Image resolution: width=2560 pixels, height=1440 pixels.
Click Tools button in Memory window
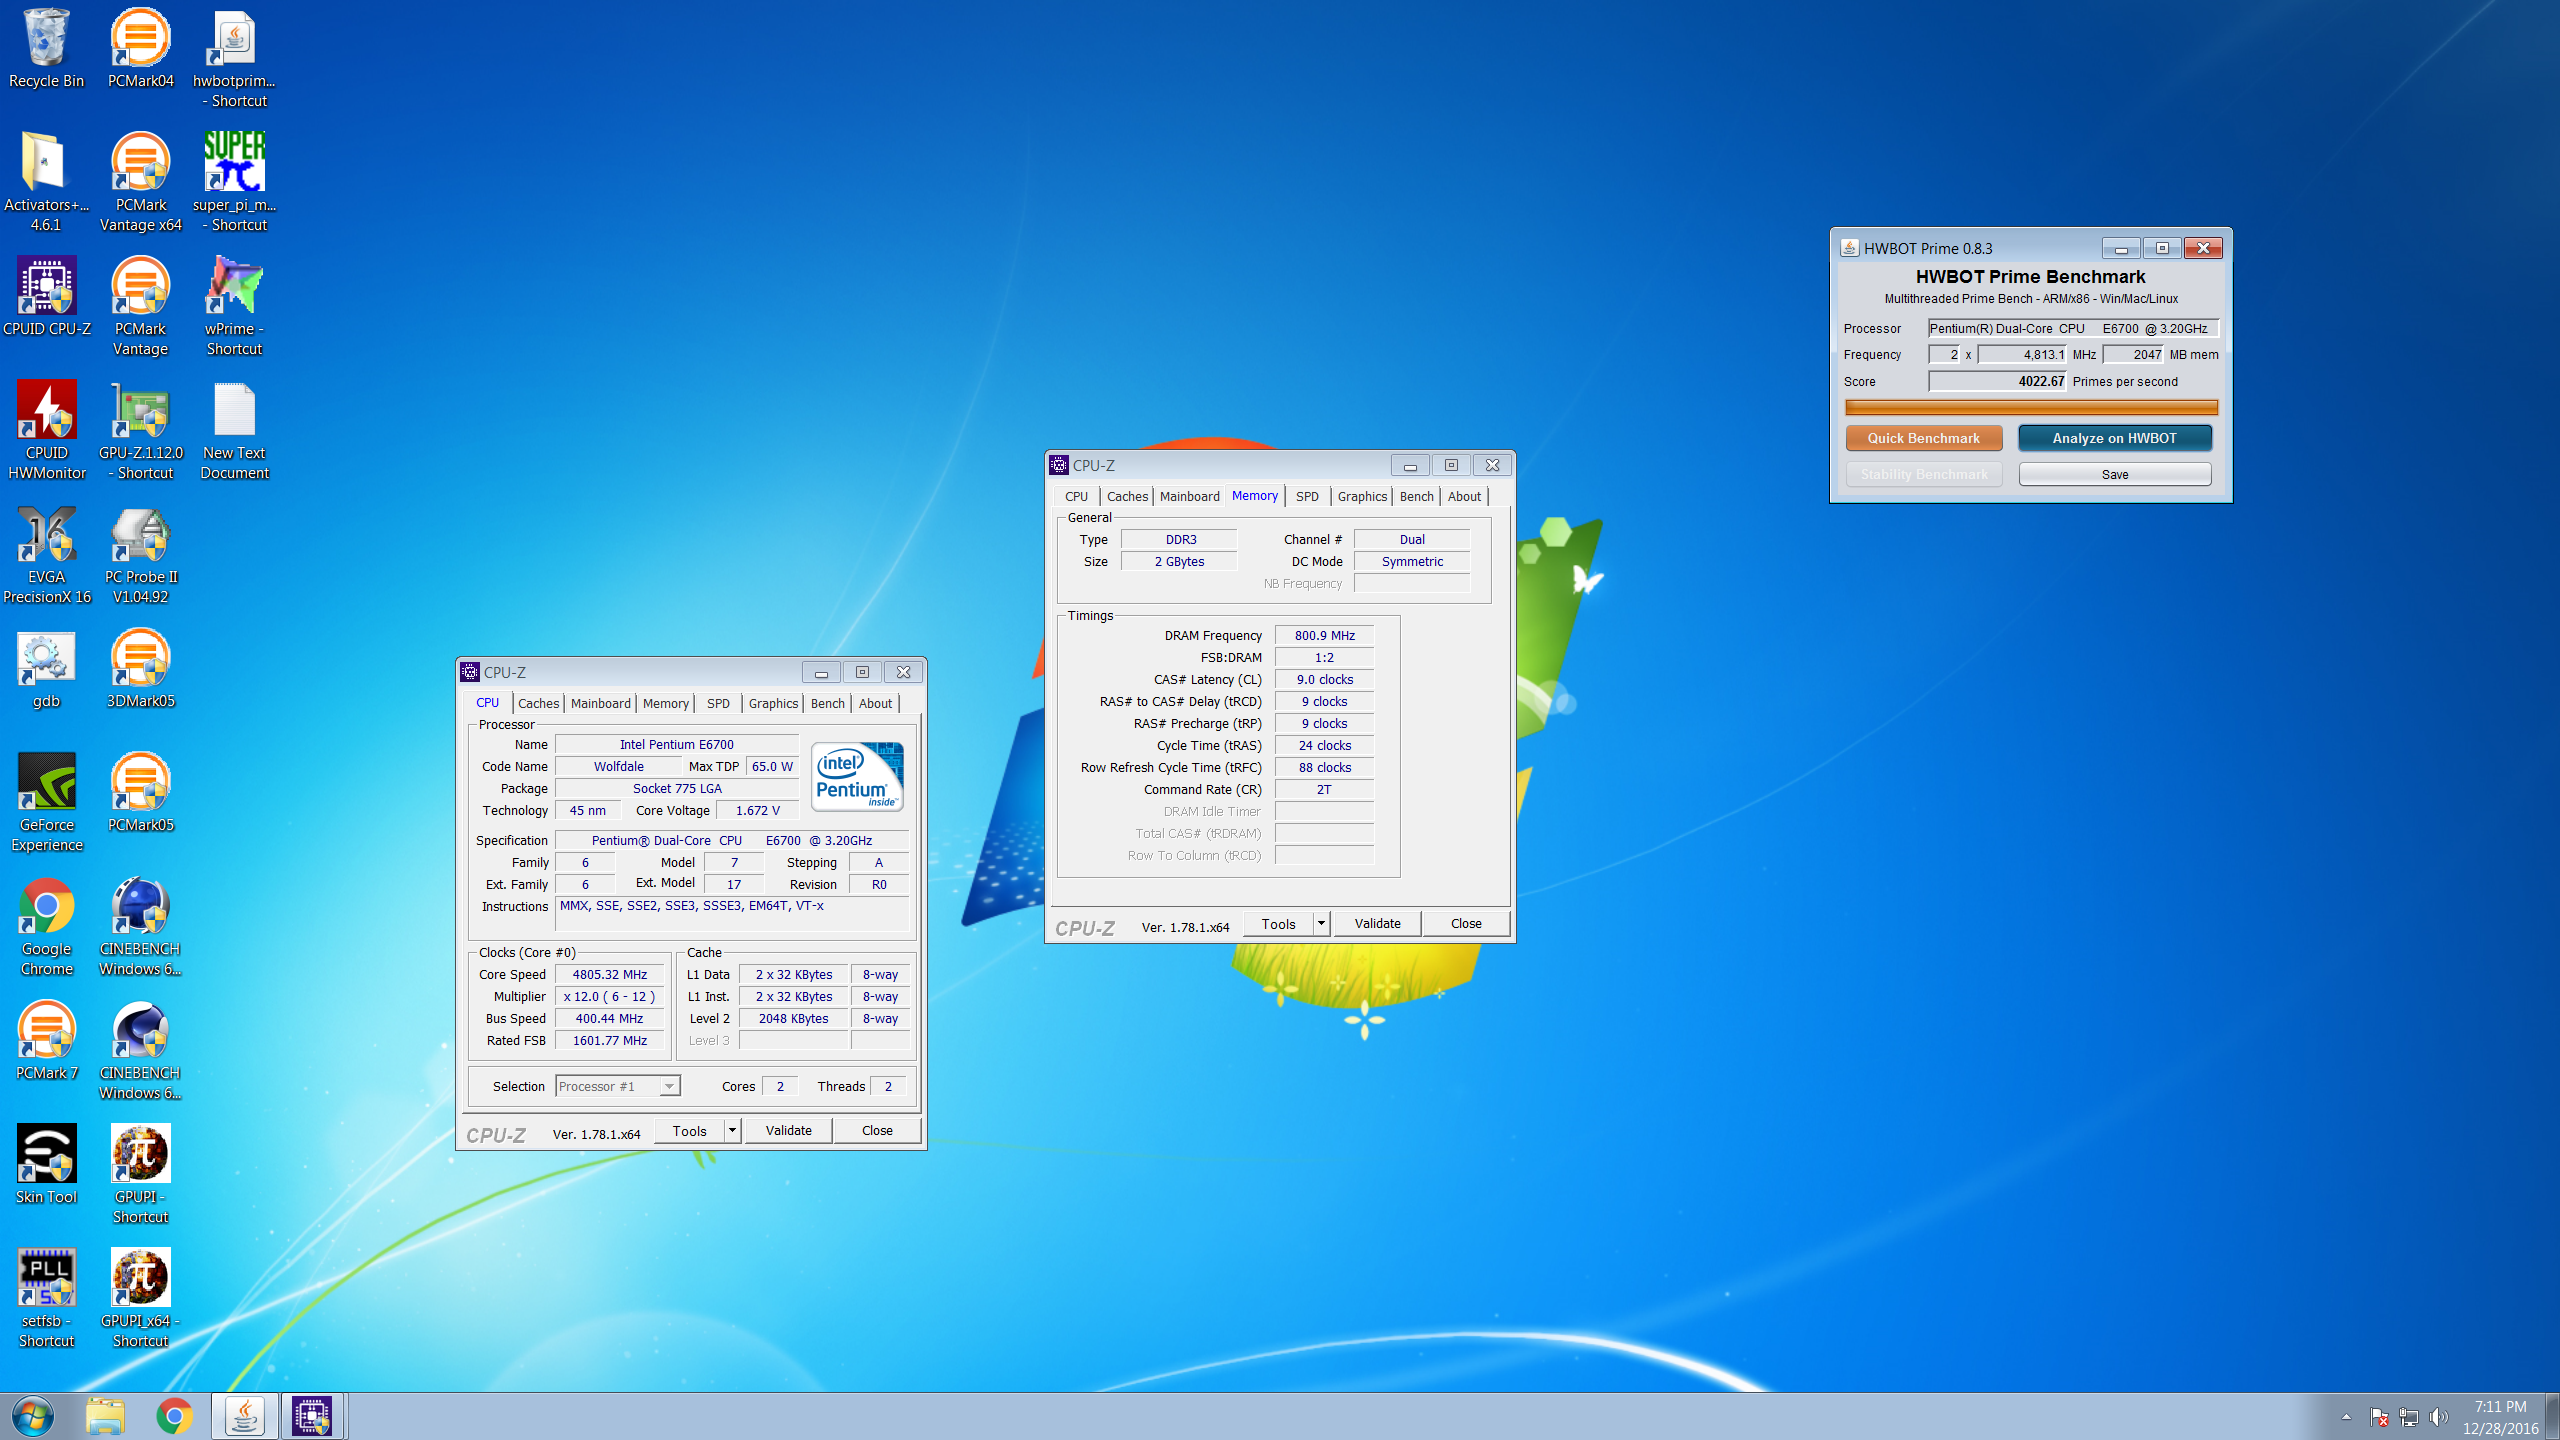pos(1278,923)
